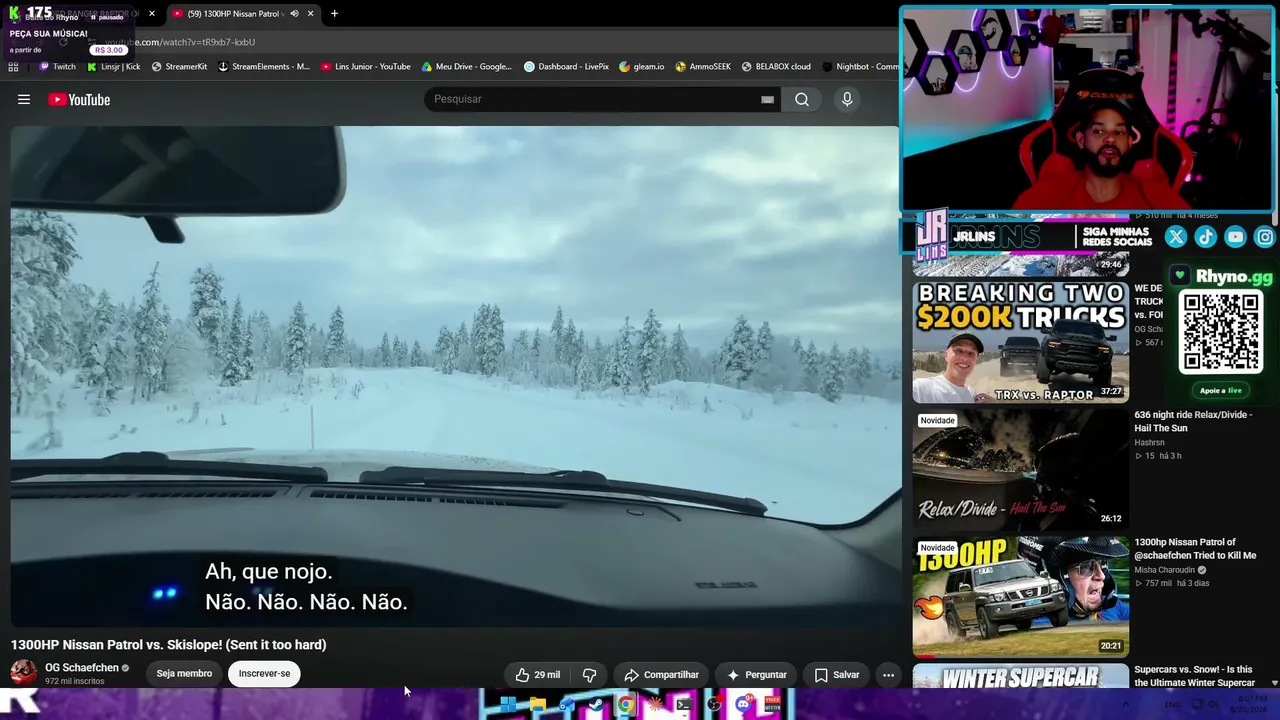The image size is (1280, 720).
Task: Click the magnifying glass search button
Action: pyautogui.click(x=802, y=99)
